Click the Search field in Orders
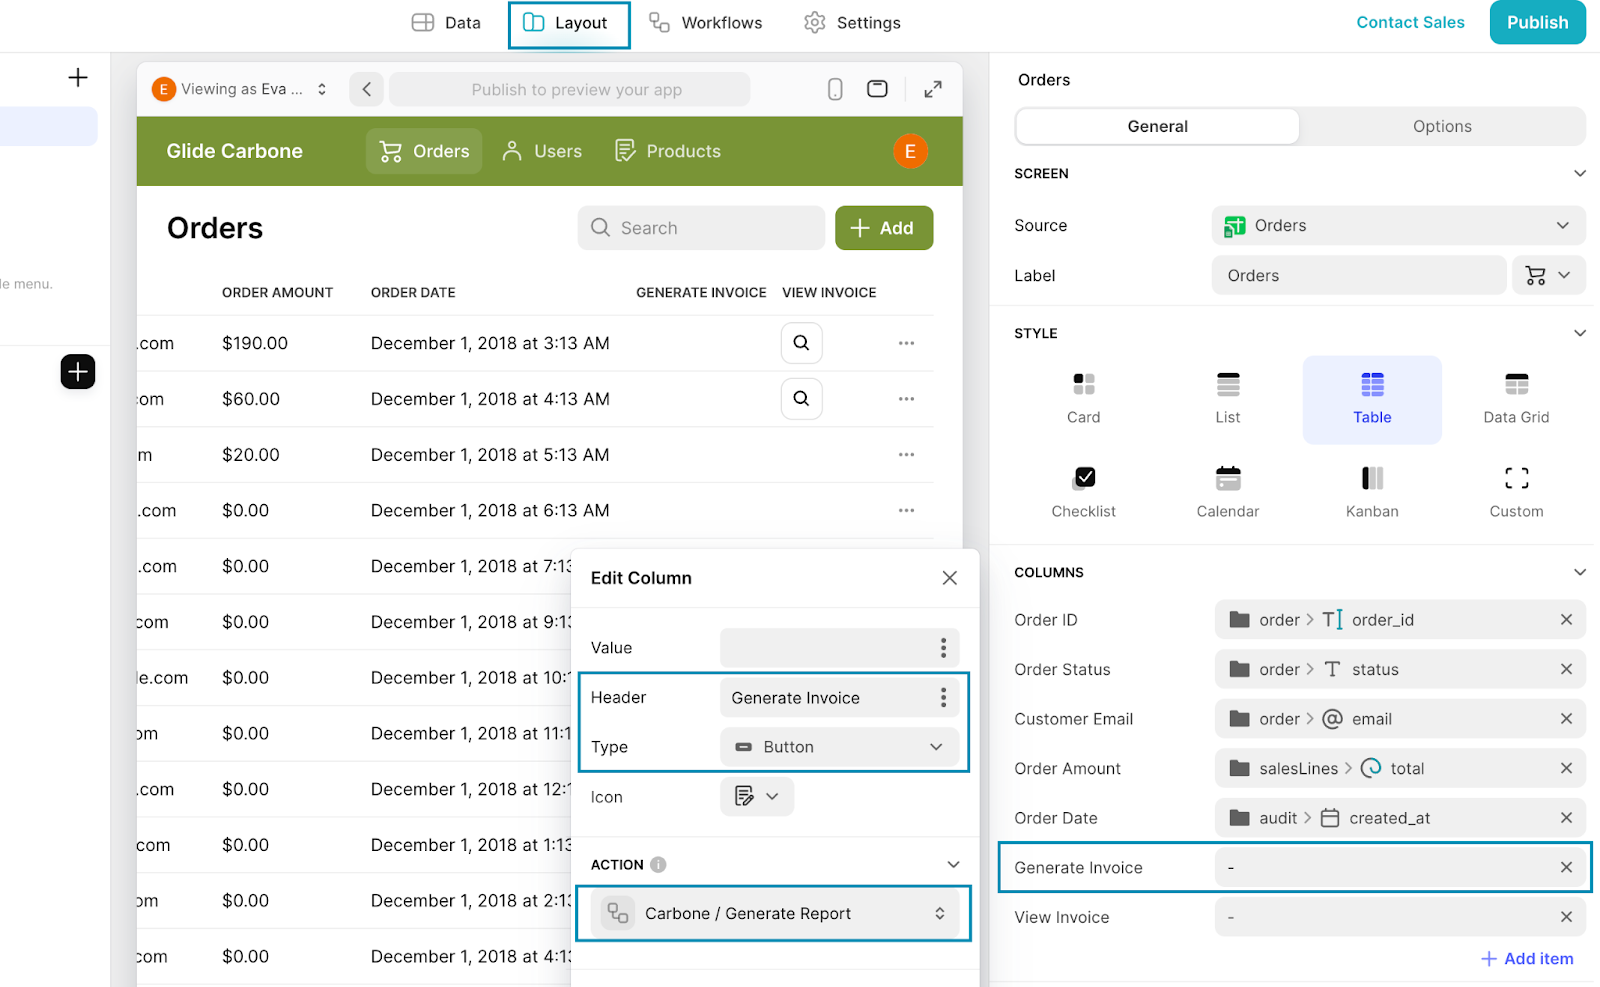Screen dimensions: 1600x987 701,228
